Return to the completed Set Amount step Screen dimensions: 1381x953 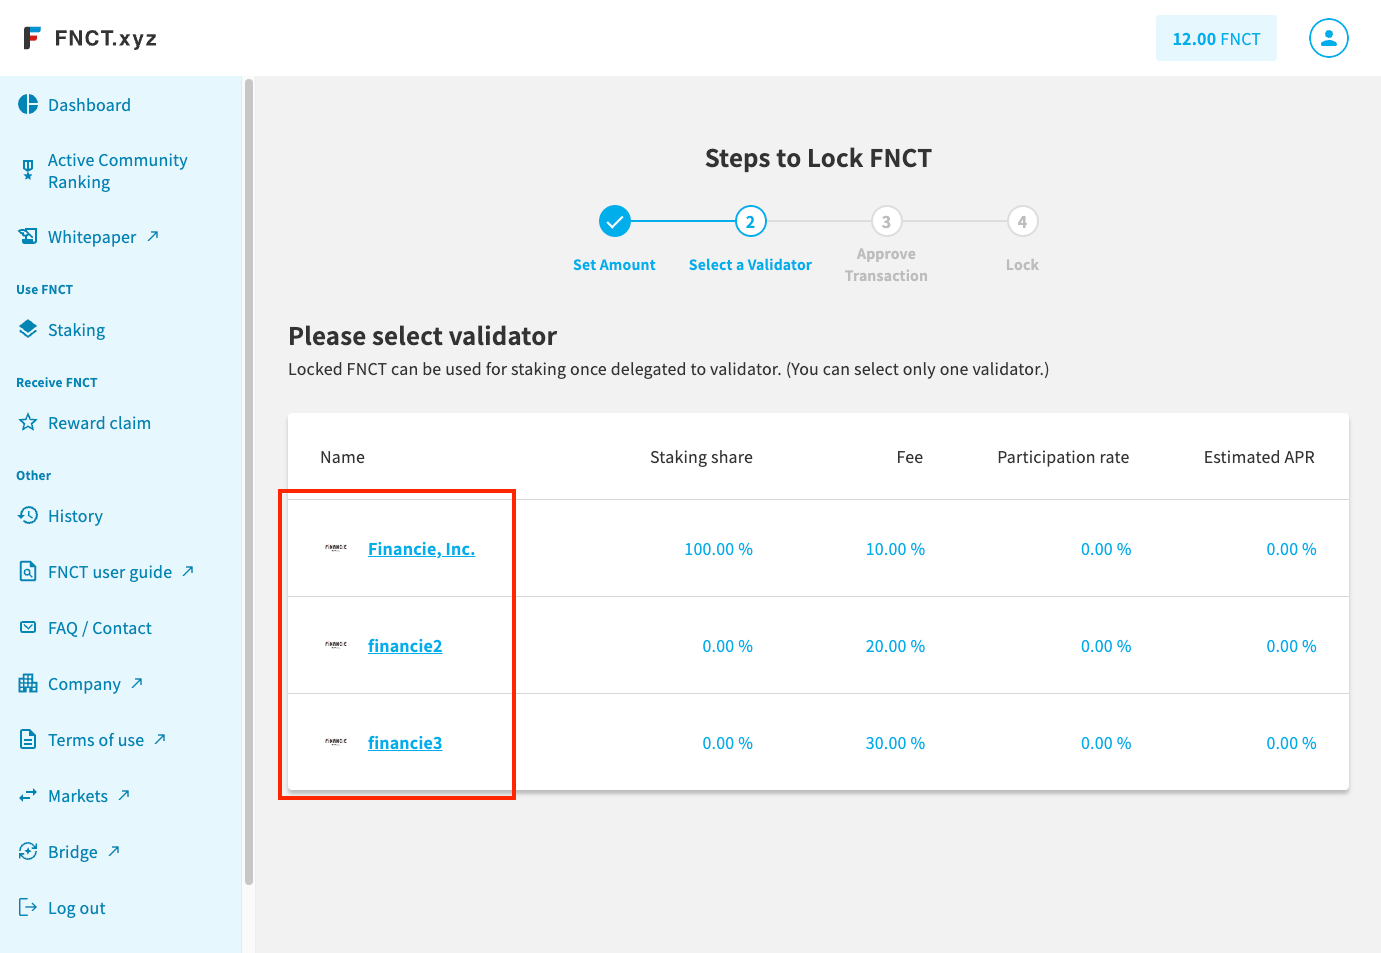click(x=615, y=221)
